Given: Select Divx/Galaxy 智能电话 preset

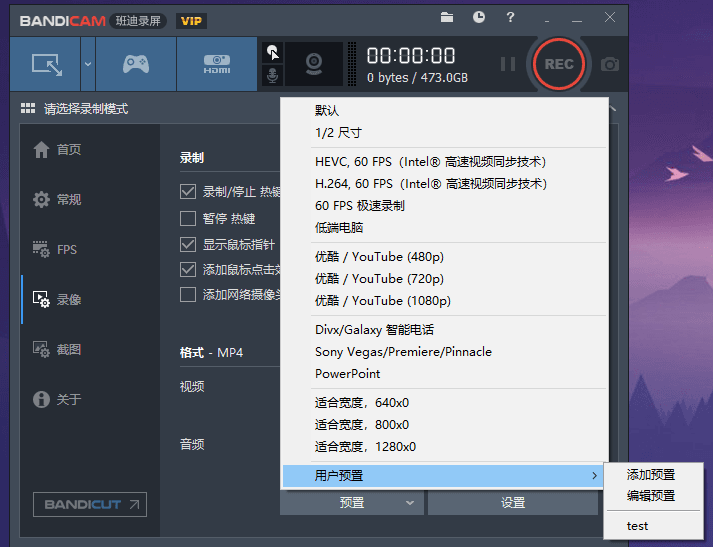Looking at the screenshot, I should click(x=444, y=330).
